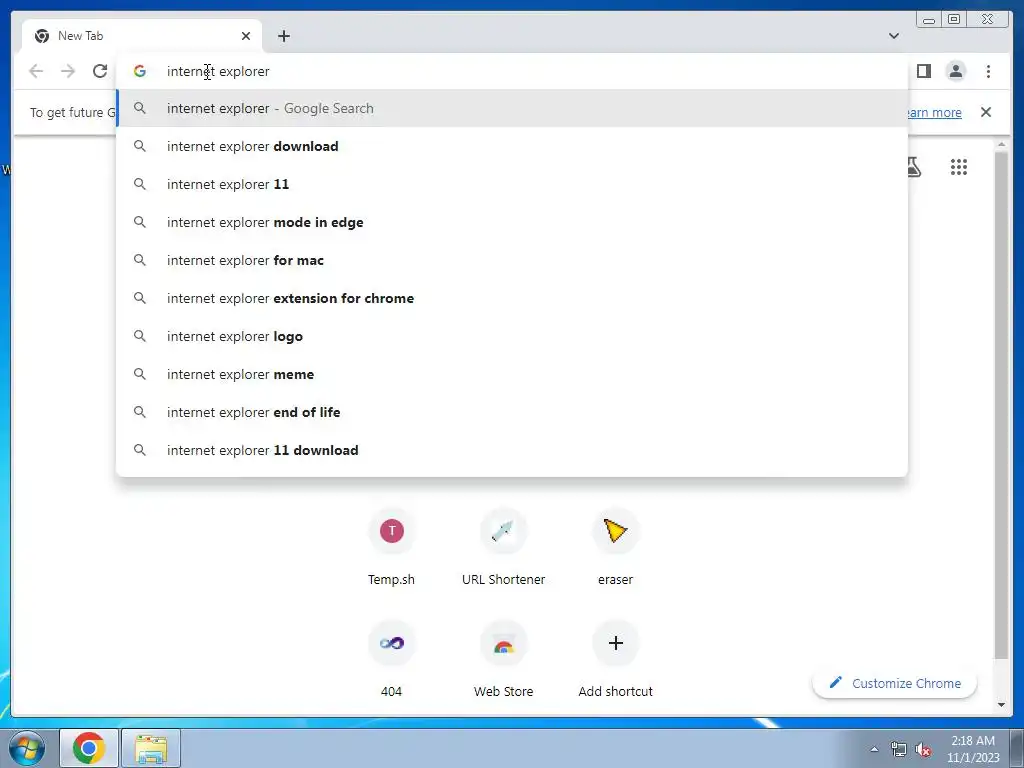Open the tab search chevron
1024x768 pixels.
893,36
